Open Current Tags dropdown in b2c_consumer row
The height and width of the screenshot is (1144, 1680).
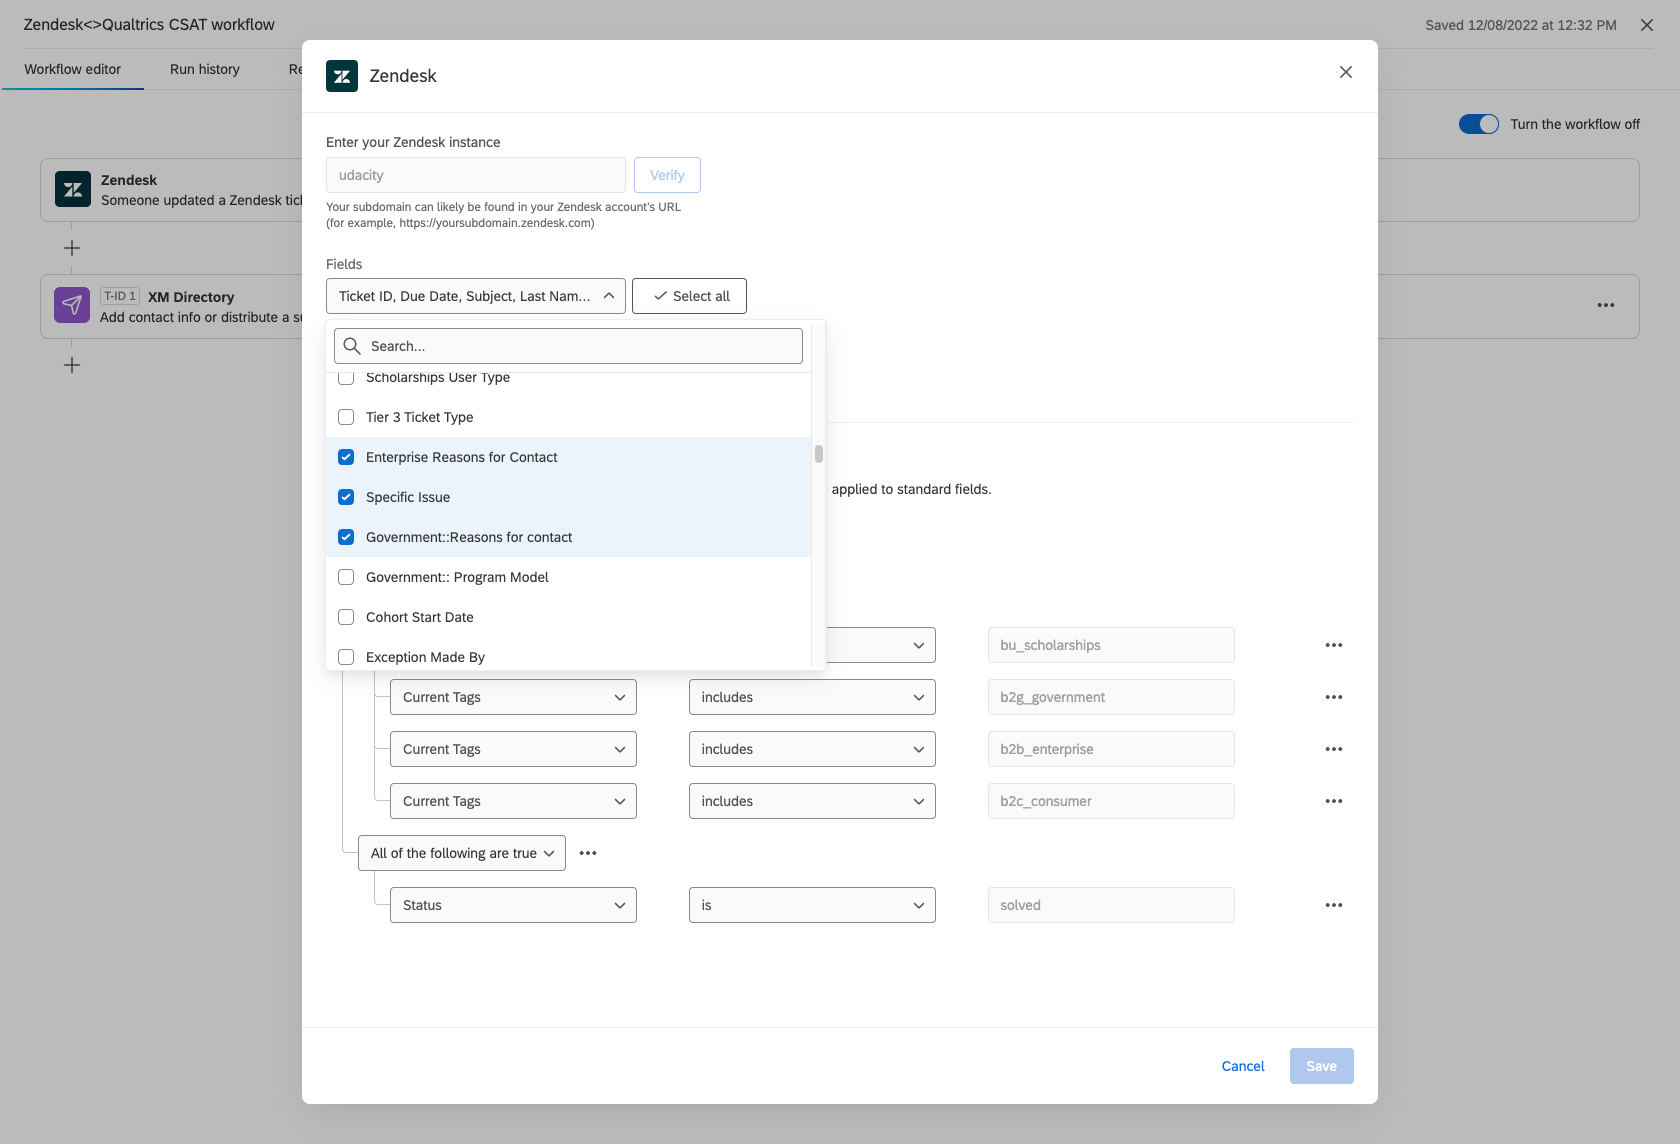(x=513, y=801)
